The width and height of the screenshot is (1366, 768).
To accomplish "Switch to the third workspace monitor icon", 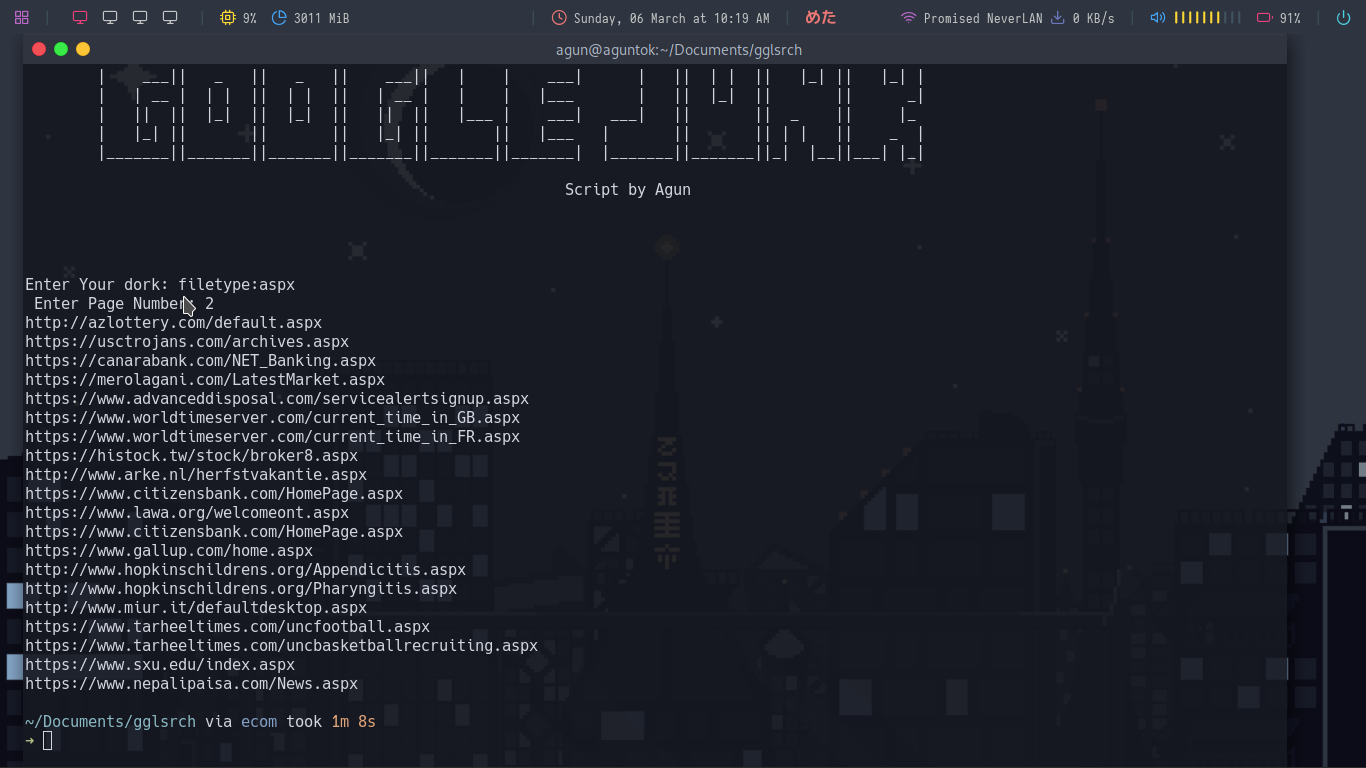I will coord(140,18).
